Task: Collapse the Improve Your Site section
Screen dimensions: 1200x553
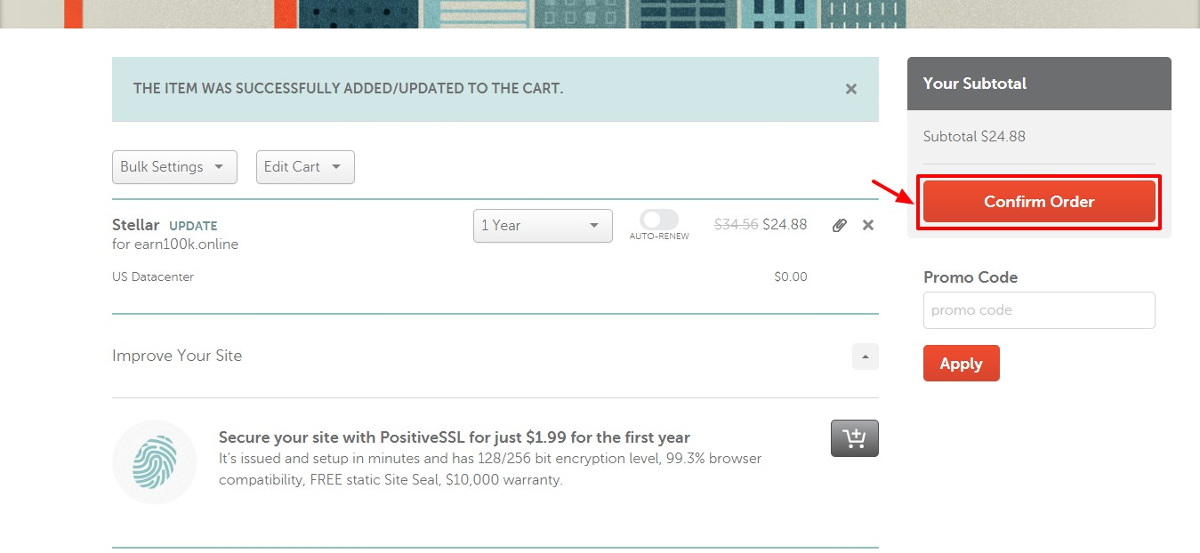Action: 865,356
